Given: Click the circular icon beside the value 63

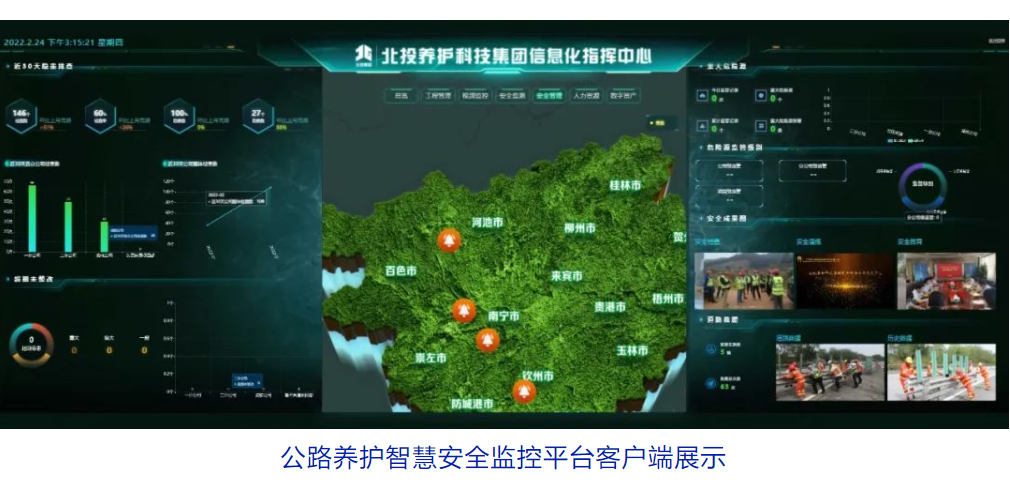Looking at the screenshot, I should coord(710,383).
